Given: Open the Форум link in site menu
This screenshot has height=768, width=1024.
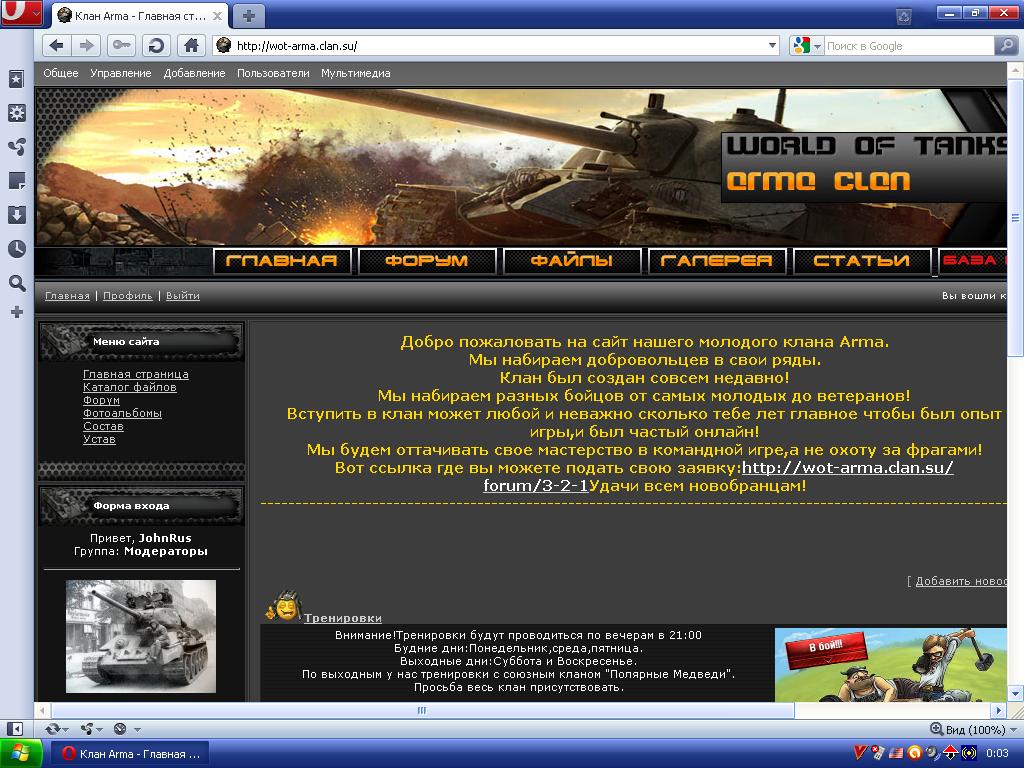Looking at the screenshot, I should pyautogui.click(x=101, y=400).
